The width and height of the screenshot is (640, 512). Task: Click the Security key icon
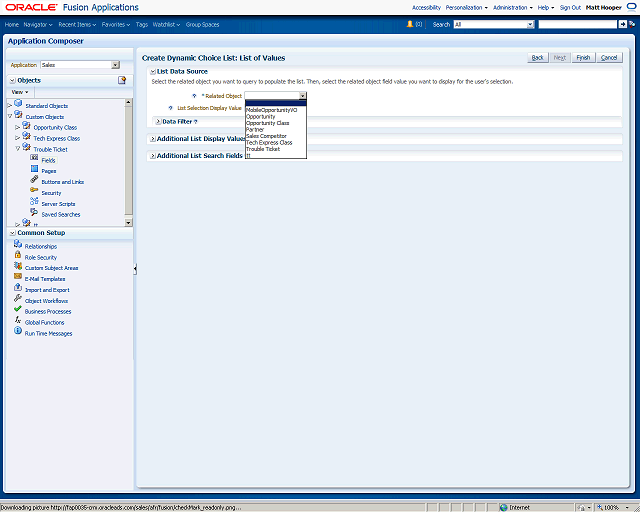34,190
